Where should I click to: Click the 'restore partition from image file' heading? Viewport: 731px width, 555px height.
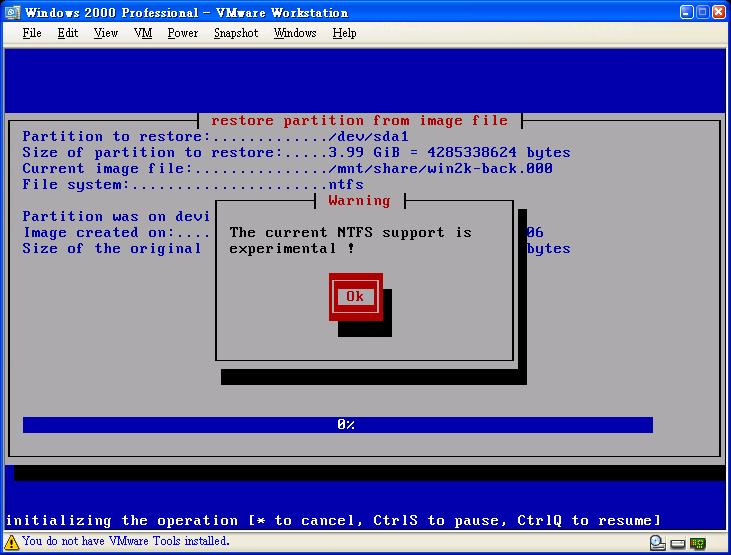359,121
